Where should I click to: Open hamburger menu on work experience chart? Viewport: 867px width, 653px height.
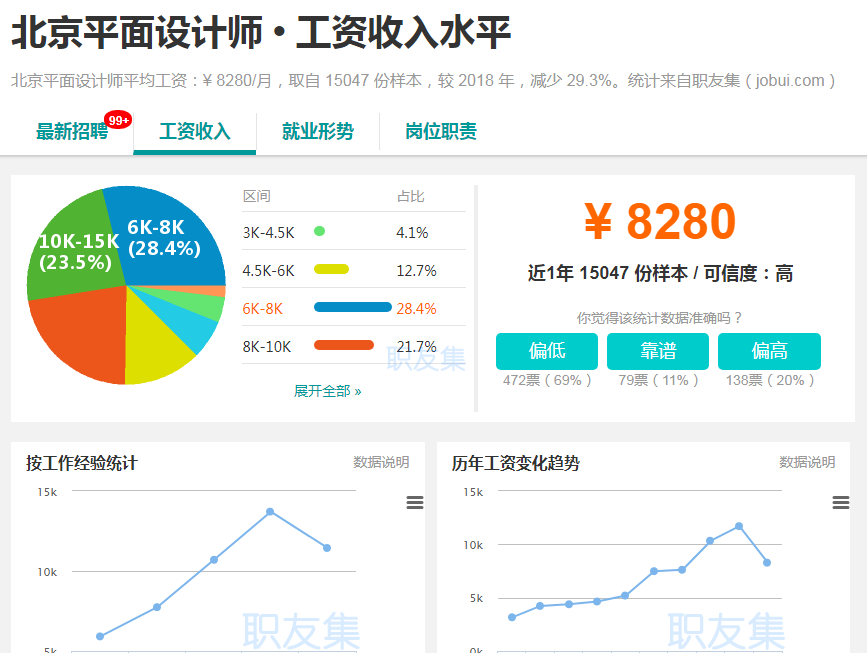[x=415, y=503]
